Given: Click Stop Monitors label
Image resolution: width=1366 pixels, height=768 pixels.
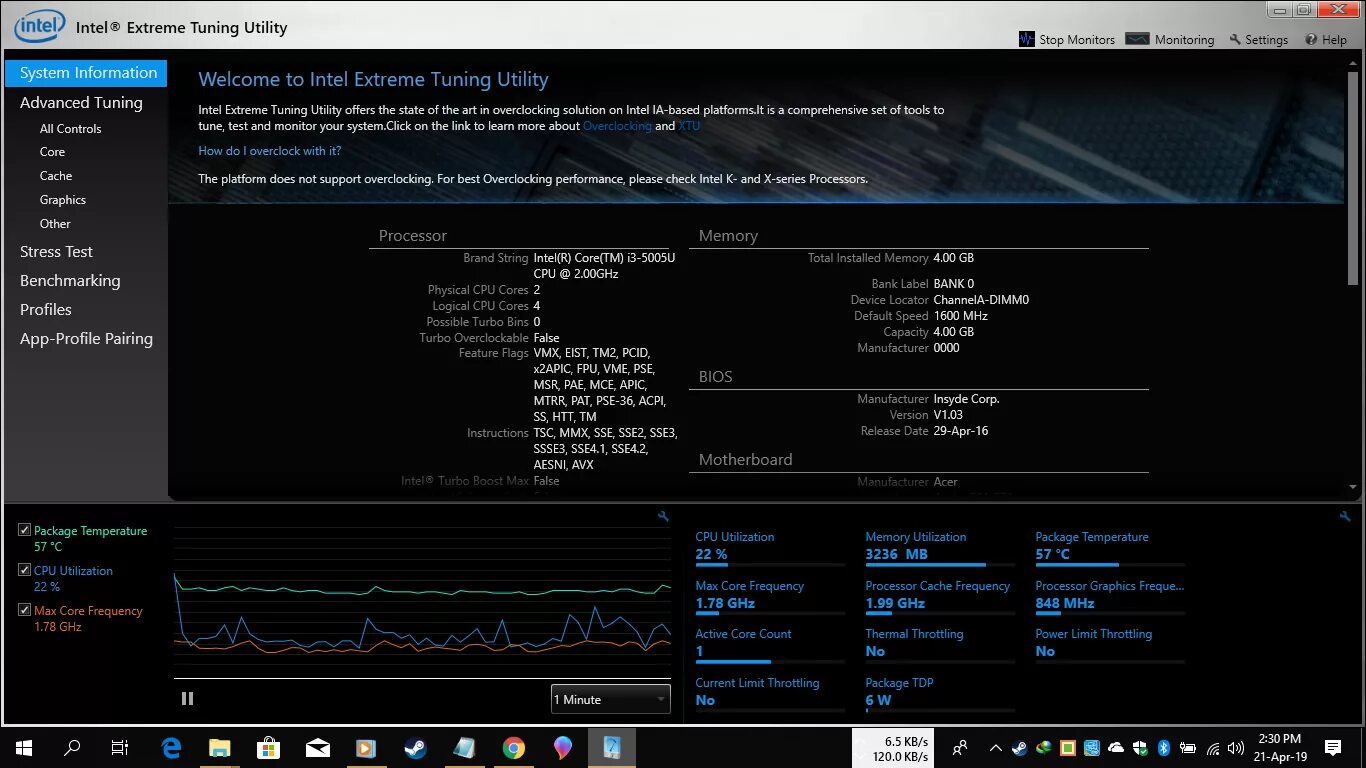Looking at the screenshot, I should [1077, 40].
